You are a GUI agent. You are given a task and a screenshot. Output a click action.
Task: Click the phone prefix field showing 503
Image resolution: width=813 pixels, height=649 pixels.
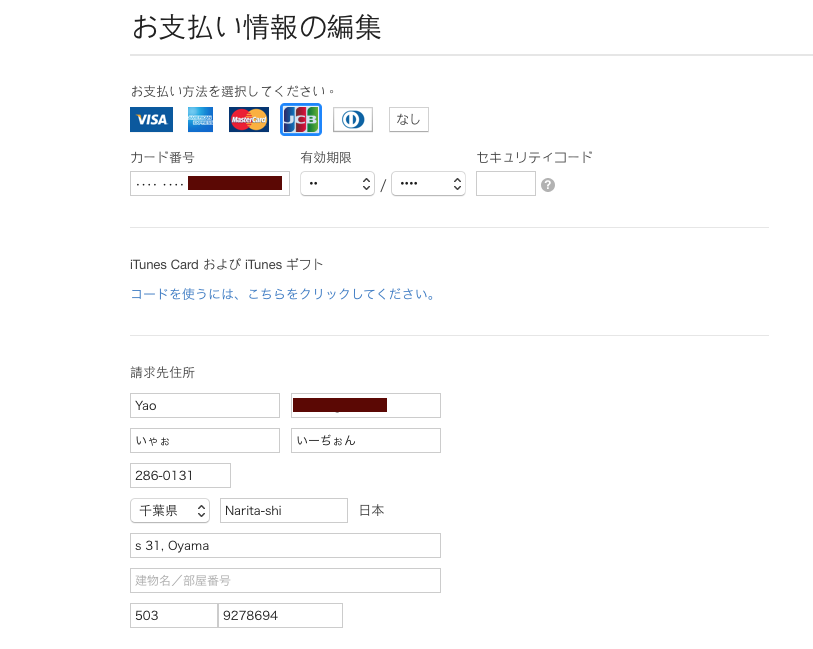click(173, 615)
